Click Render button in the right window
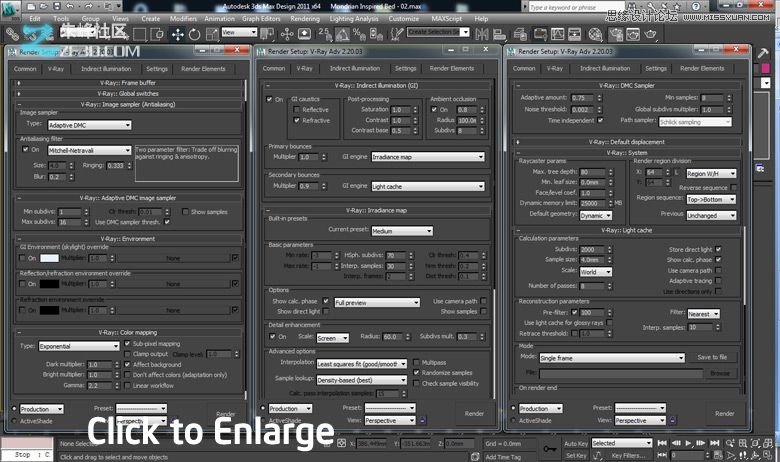Viewport: 780px width, 462px height. tap(724, 413)
